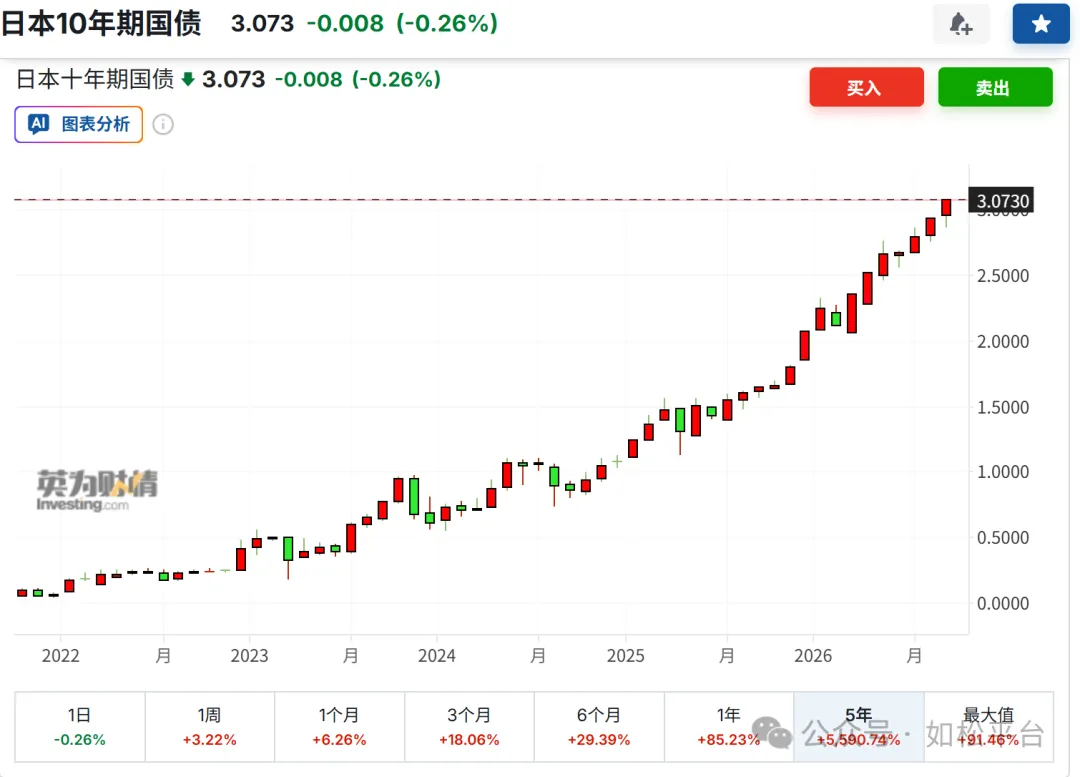The width and height of the screenshot is (1080, 777).
Task: Click the blue star watchlist icon
Action: pyautogui.click(x=1041, y=24)
